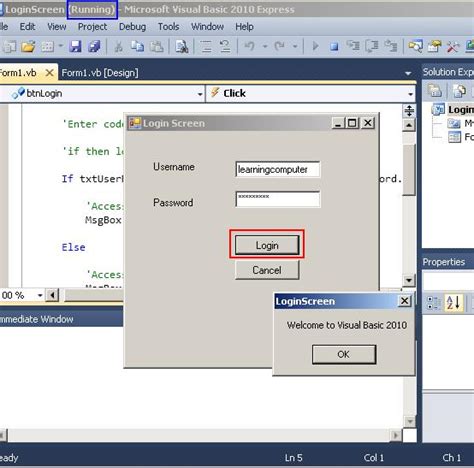Click the Else keyword in code
This screenshot has width=474, height=468.
click(73, 247)
